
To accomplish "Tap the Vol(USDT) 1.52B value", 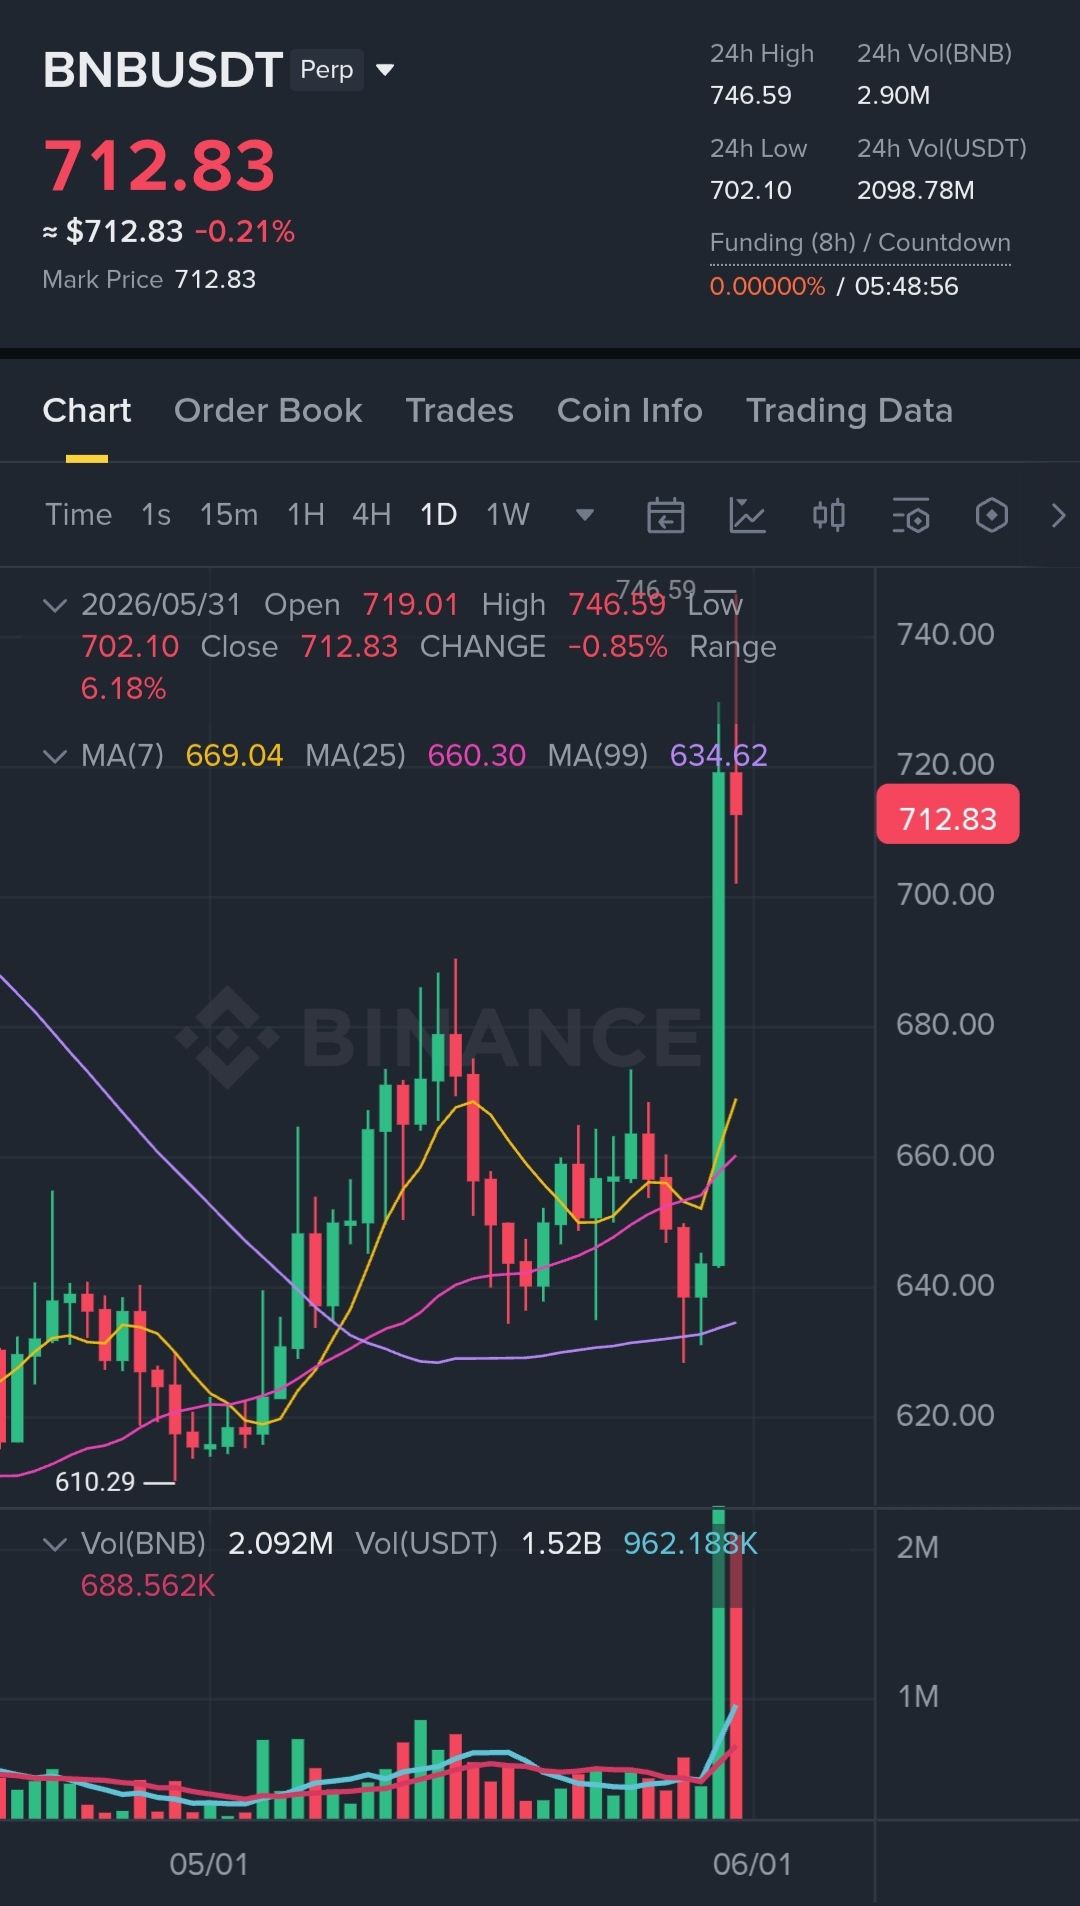I will (562, 1544).
